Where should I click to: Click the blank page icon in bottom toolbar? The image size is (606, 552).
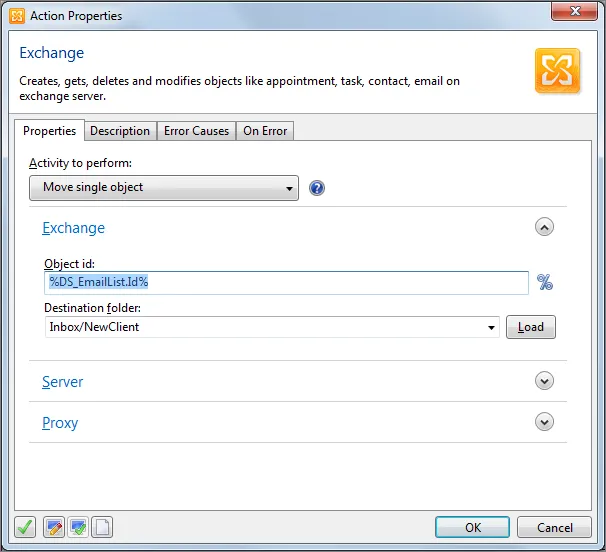(102, 527)
